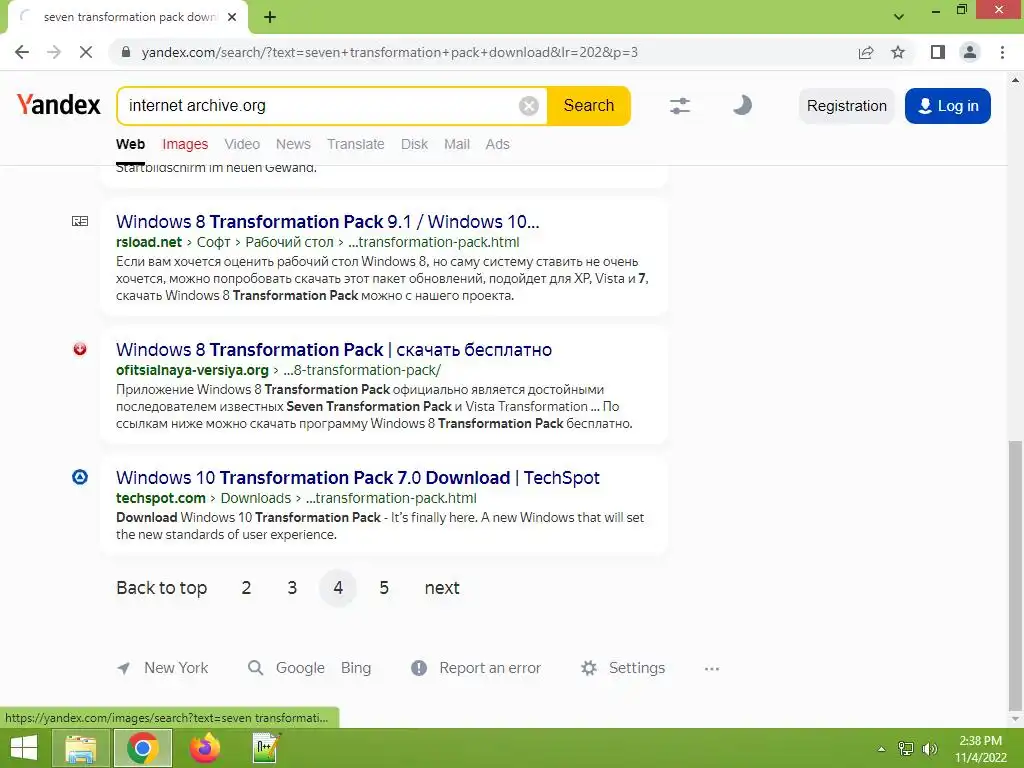Open the Chrome profile avatar
1024x768 pixels.
tap(970, 52)
